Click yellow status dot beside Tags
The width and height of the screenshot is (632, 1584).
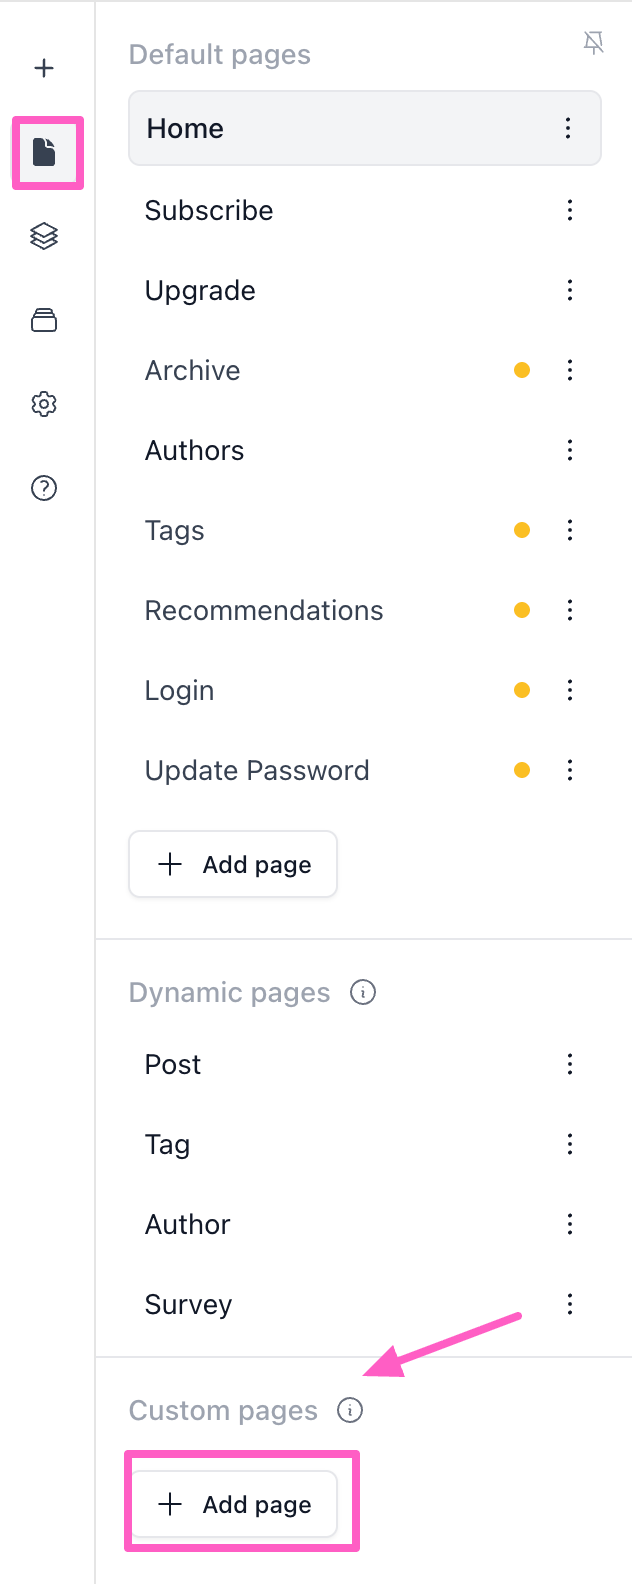(522, 530)
